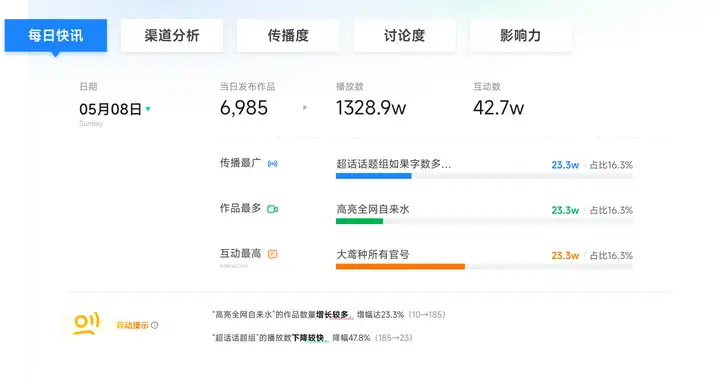Click the orange 互动最高 progress bar

point(400,266)
